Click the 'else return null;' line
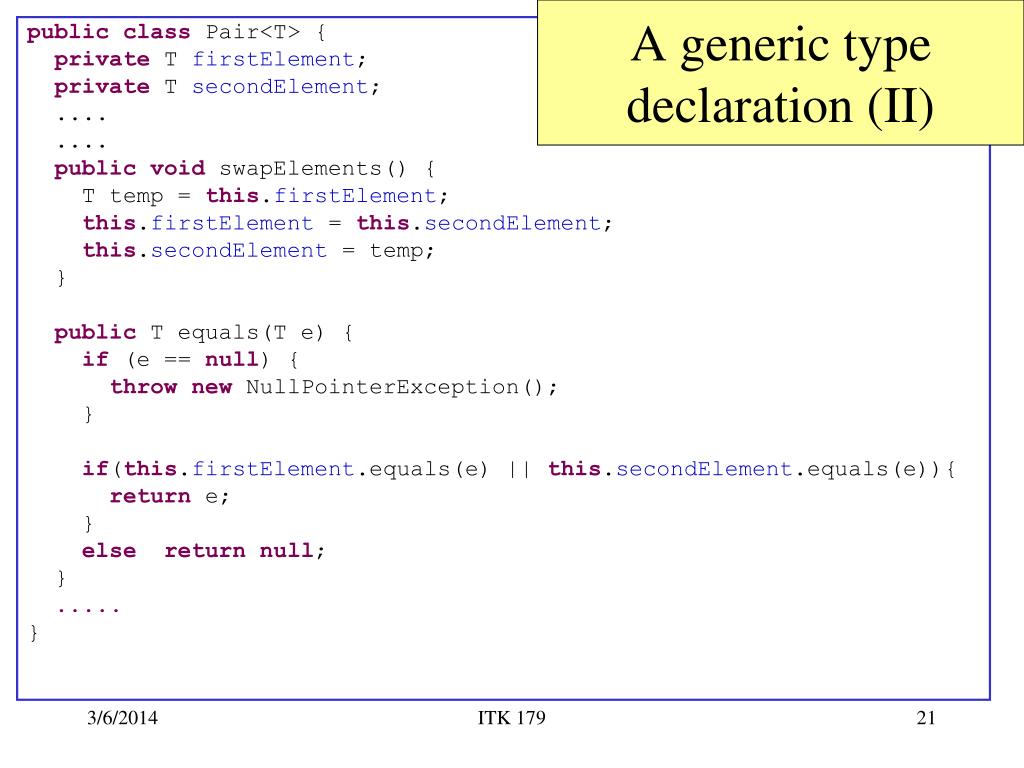 (203, 551)
